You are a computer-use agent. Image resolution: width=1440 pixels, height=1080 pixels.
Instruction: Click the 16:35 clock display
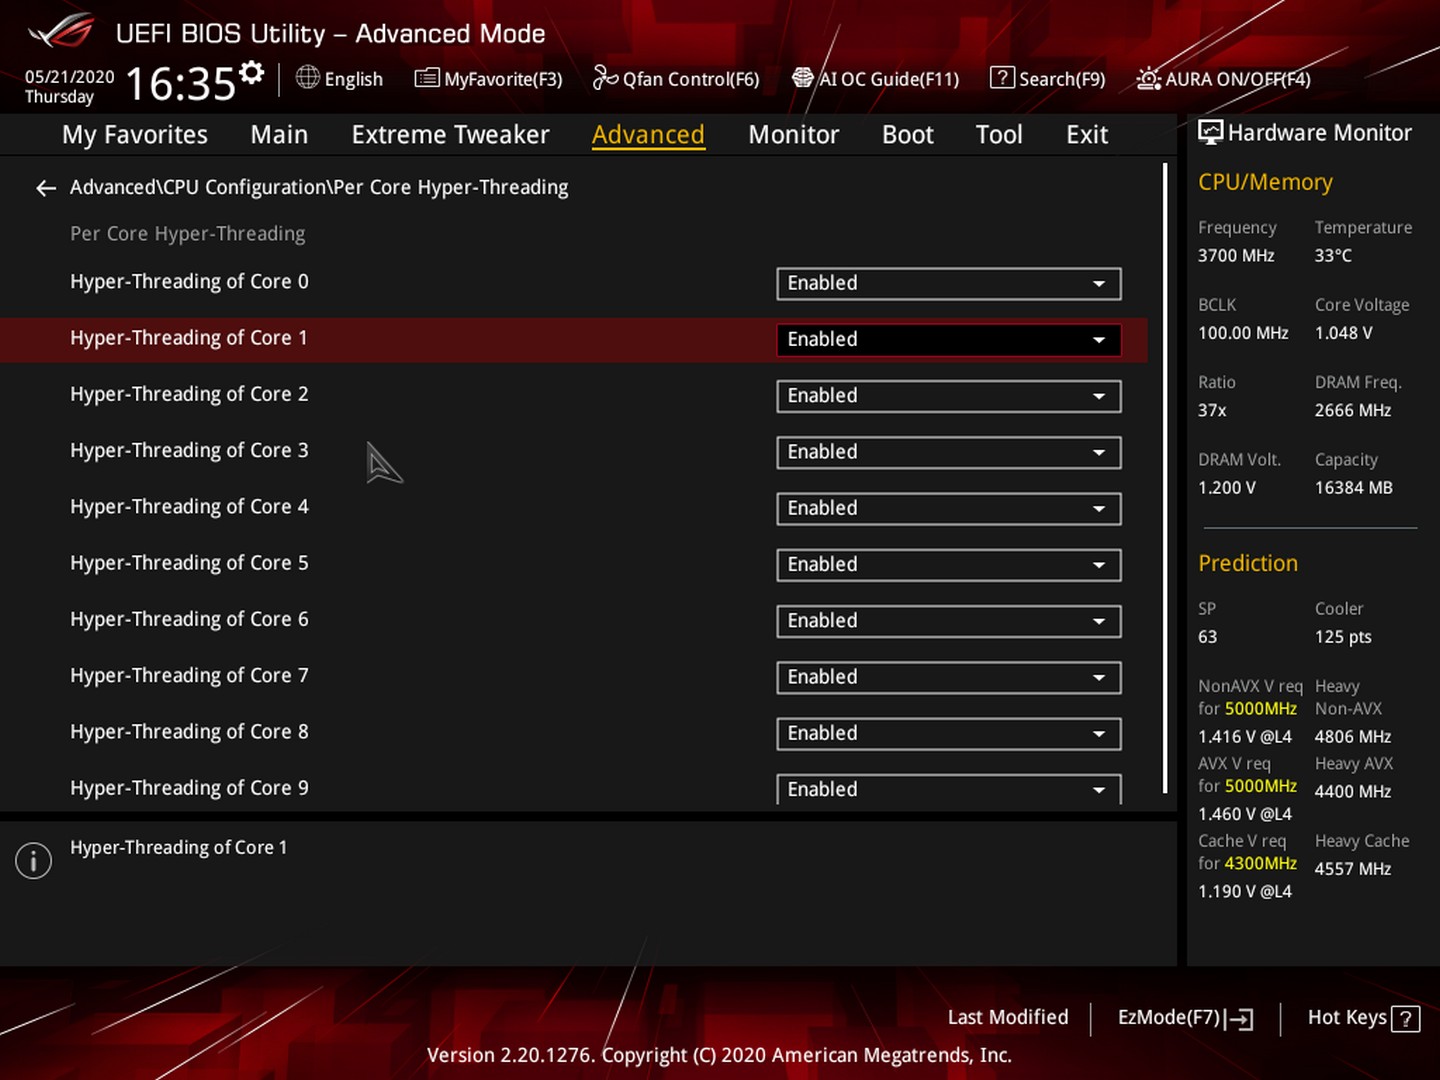180,84
